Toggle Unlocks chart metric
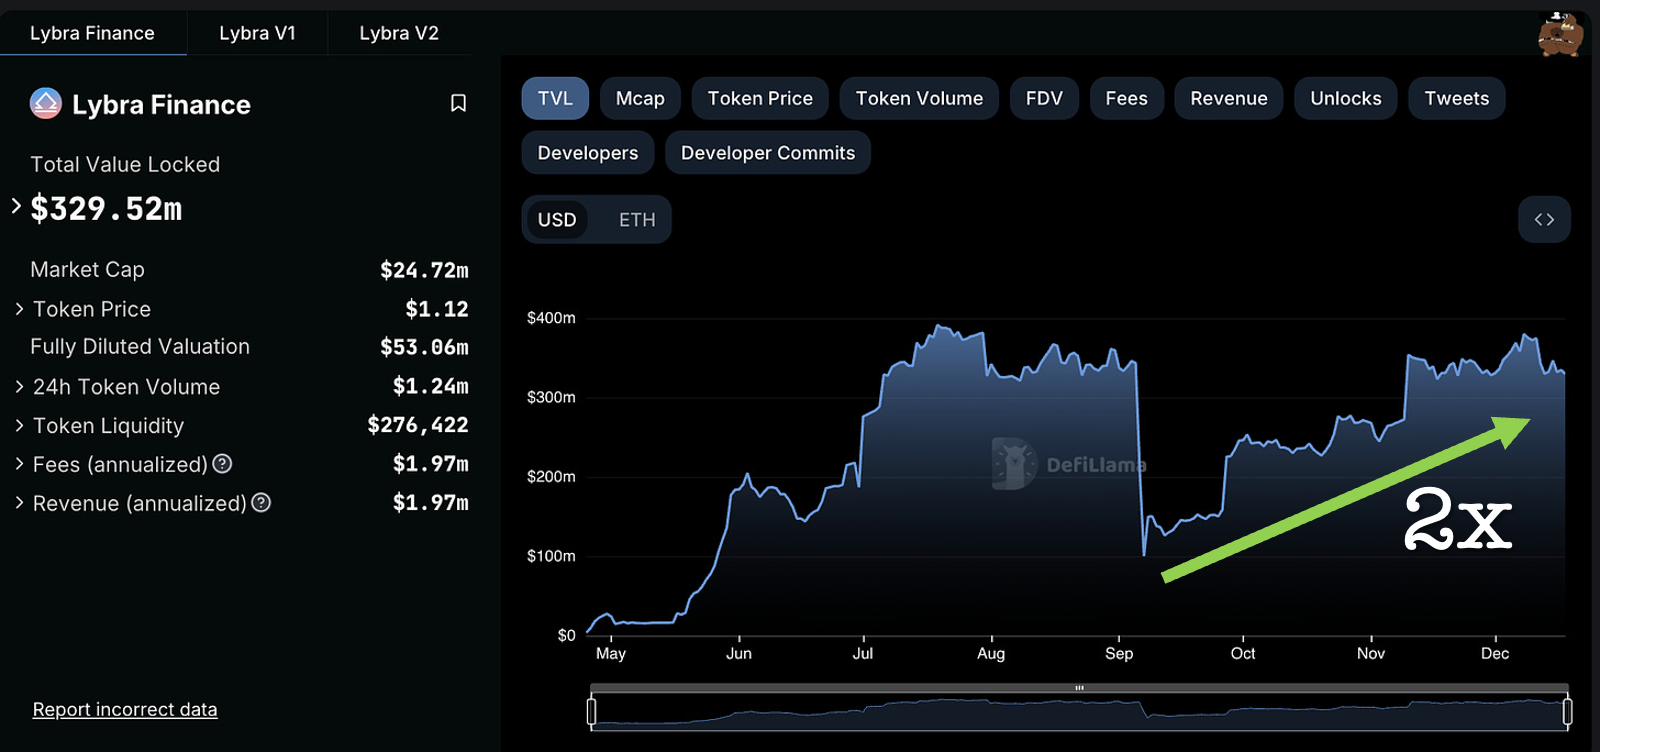1676x752 pixels. (1346, 98)
